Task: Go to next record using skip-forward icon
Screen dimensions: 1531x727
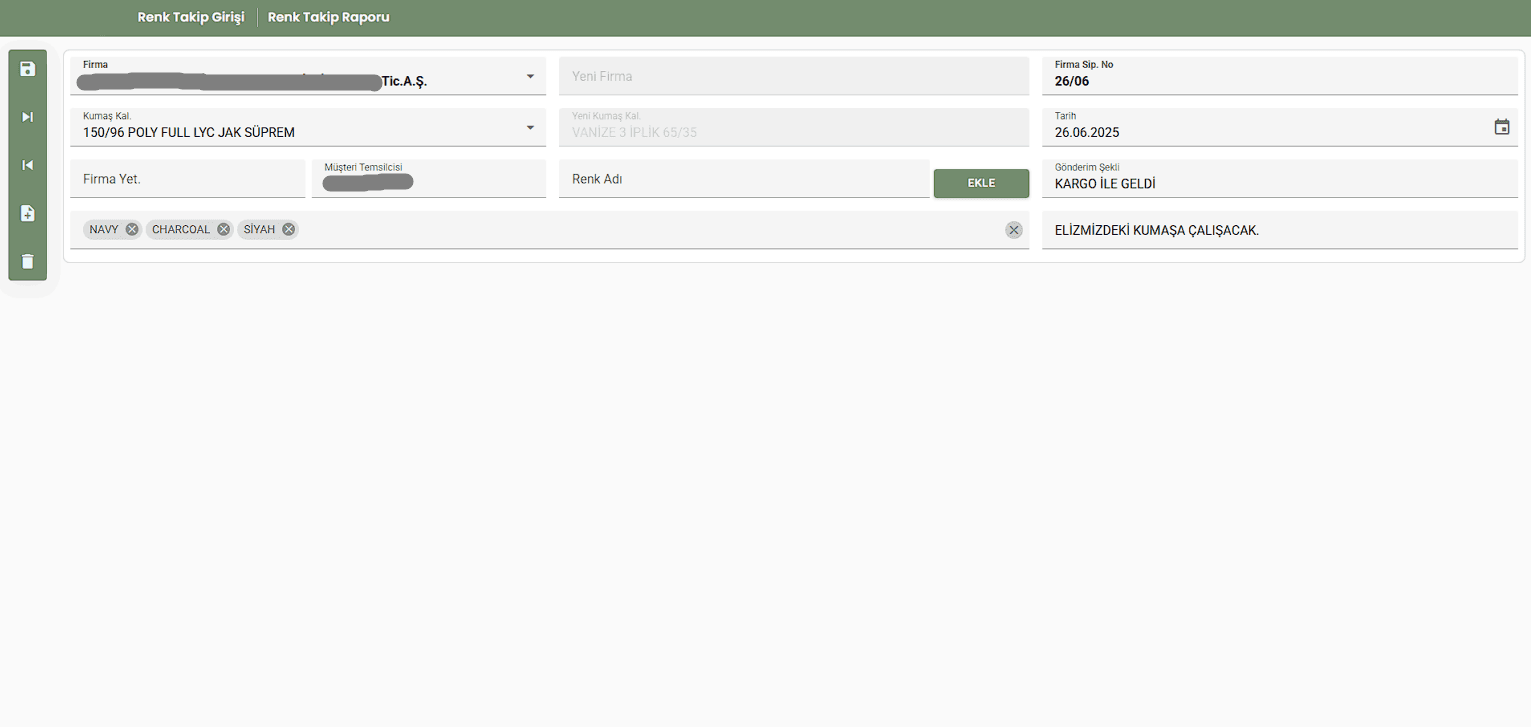Action: point(27,117)
